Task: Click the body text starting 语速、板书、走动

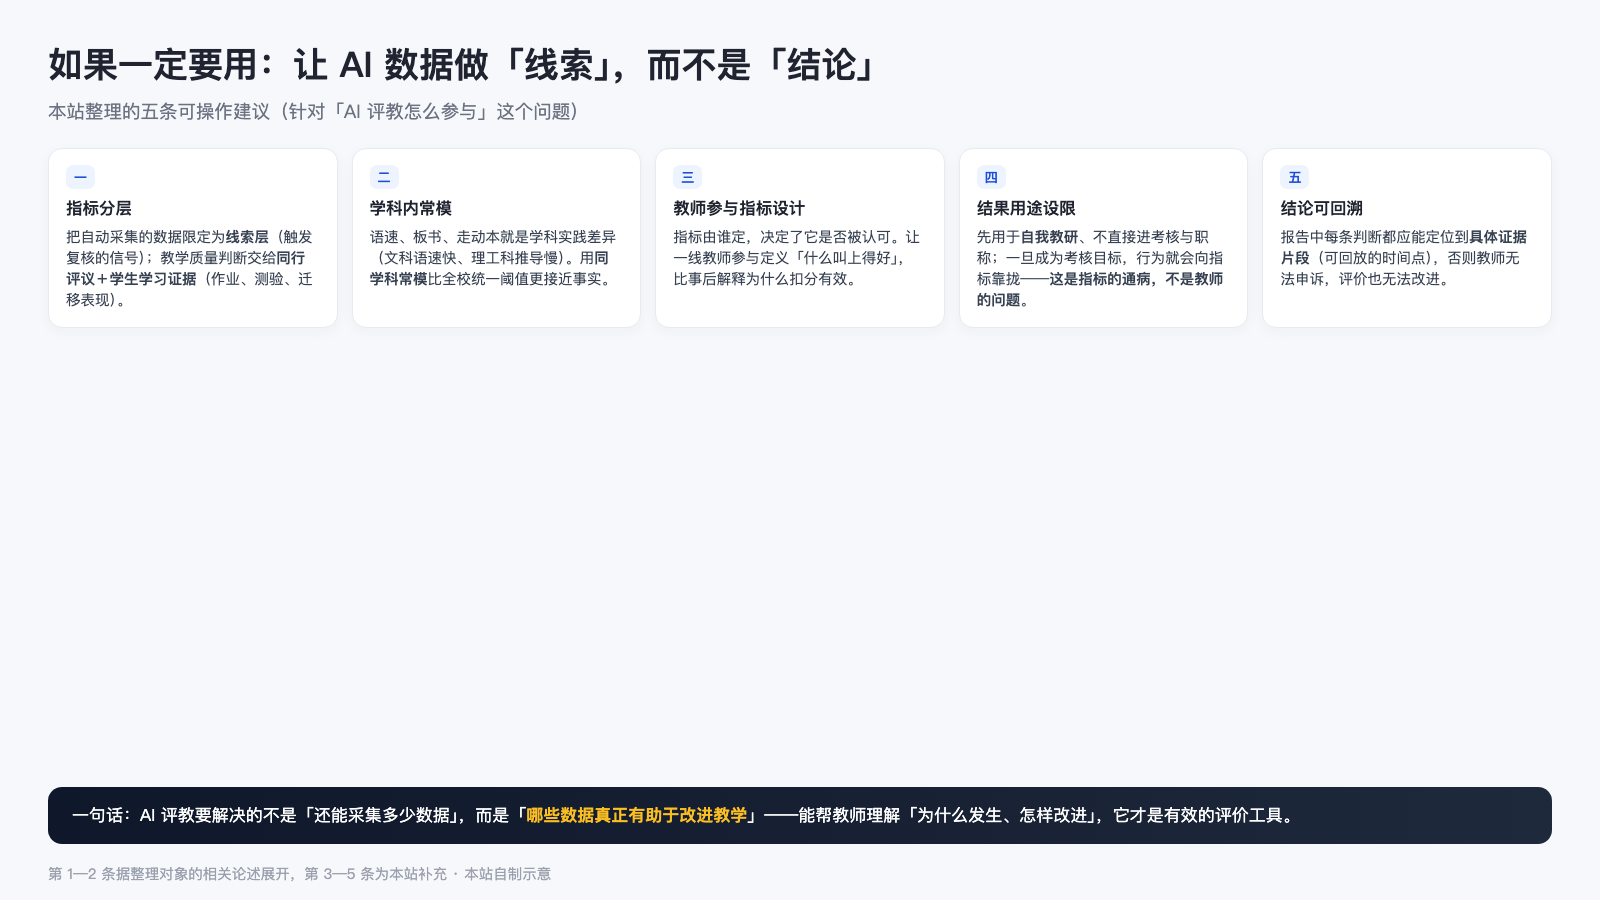Action: coord(495,258)
